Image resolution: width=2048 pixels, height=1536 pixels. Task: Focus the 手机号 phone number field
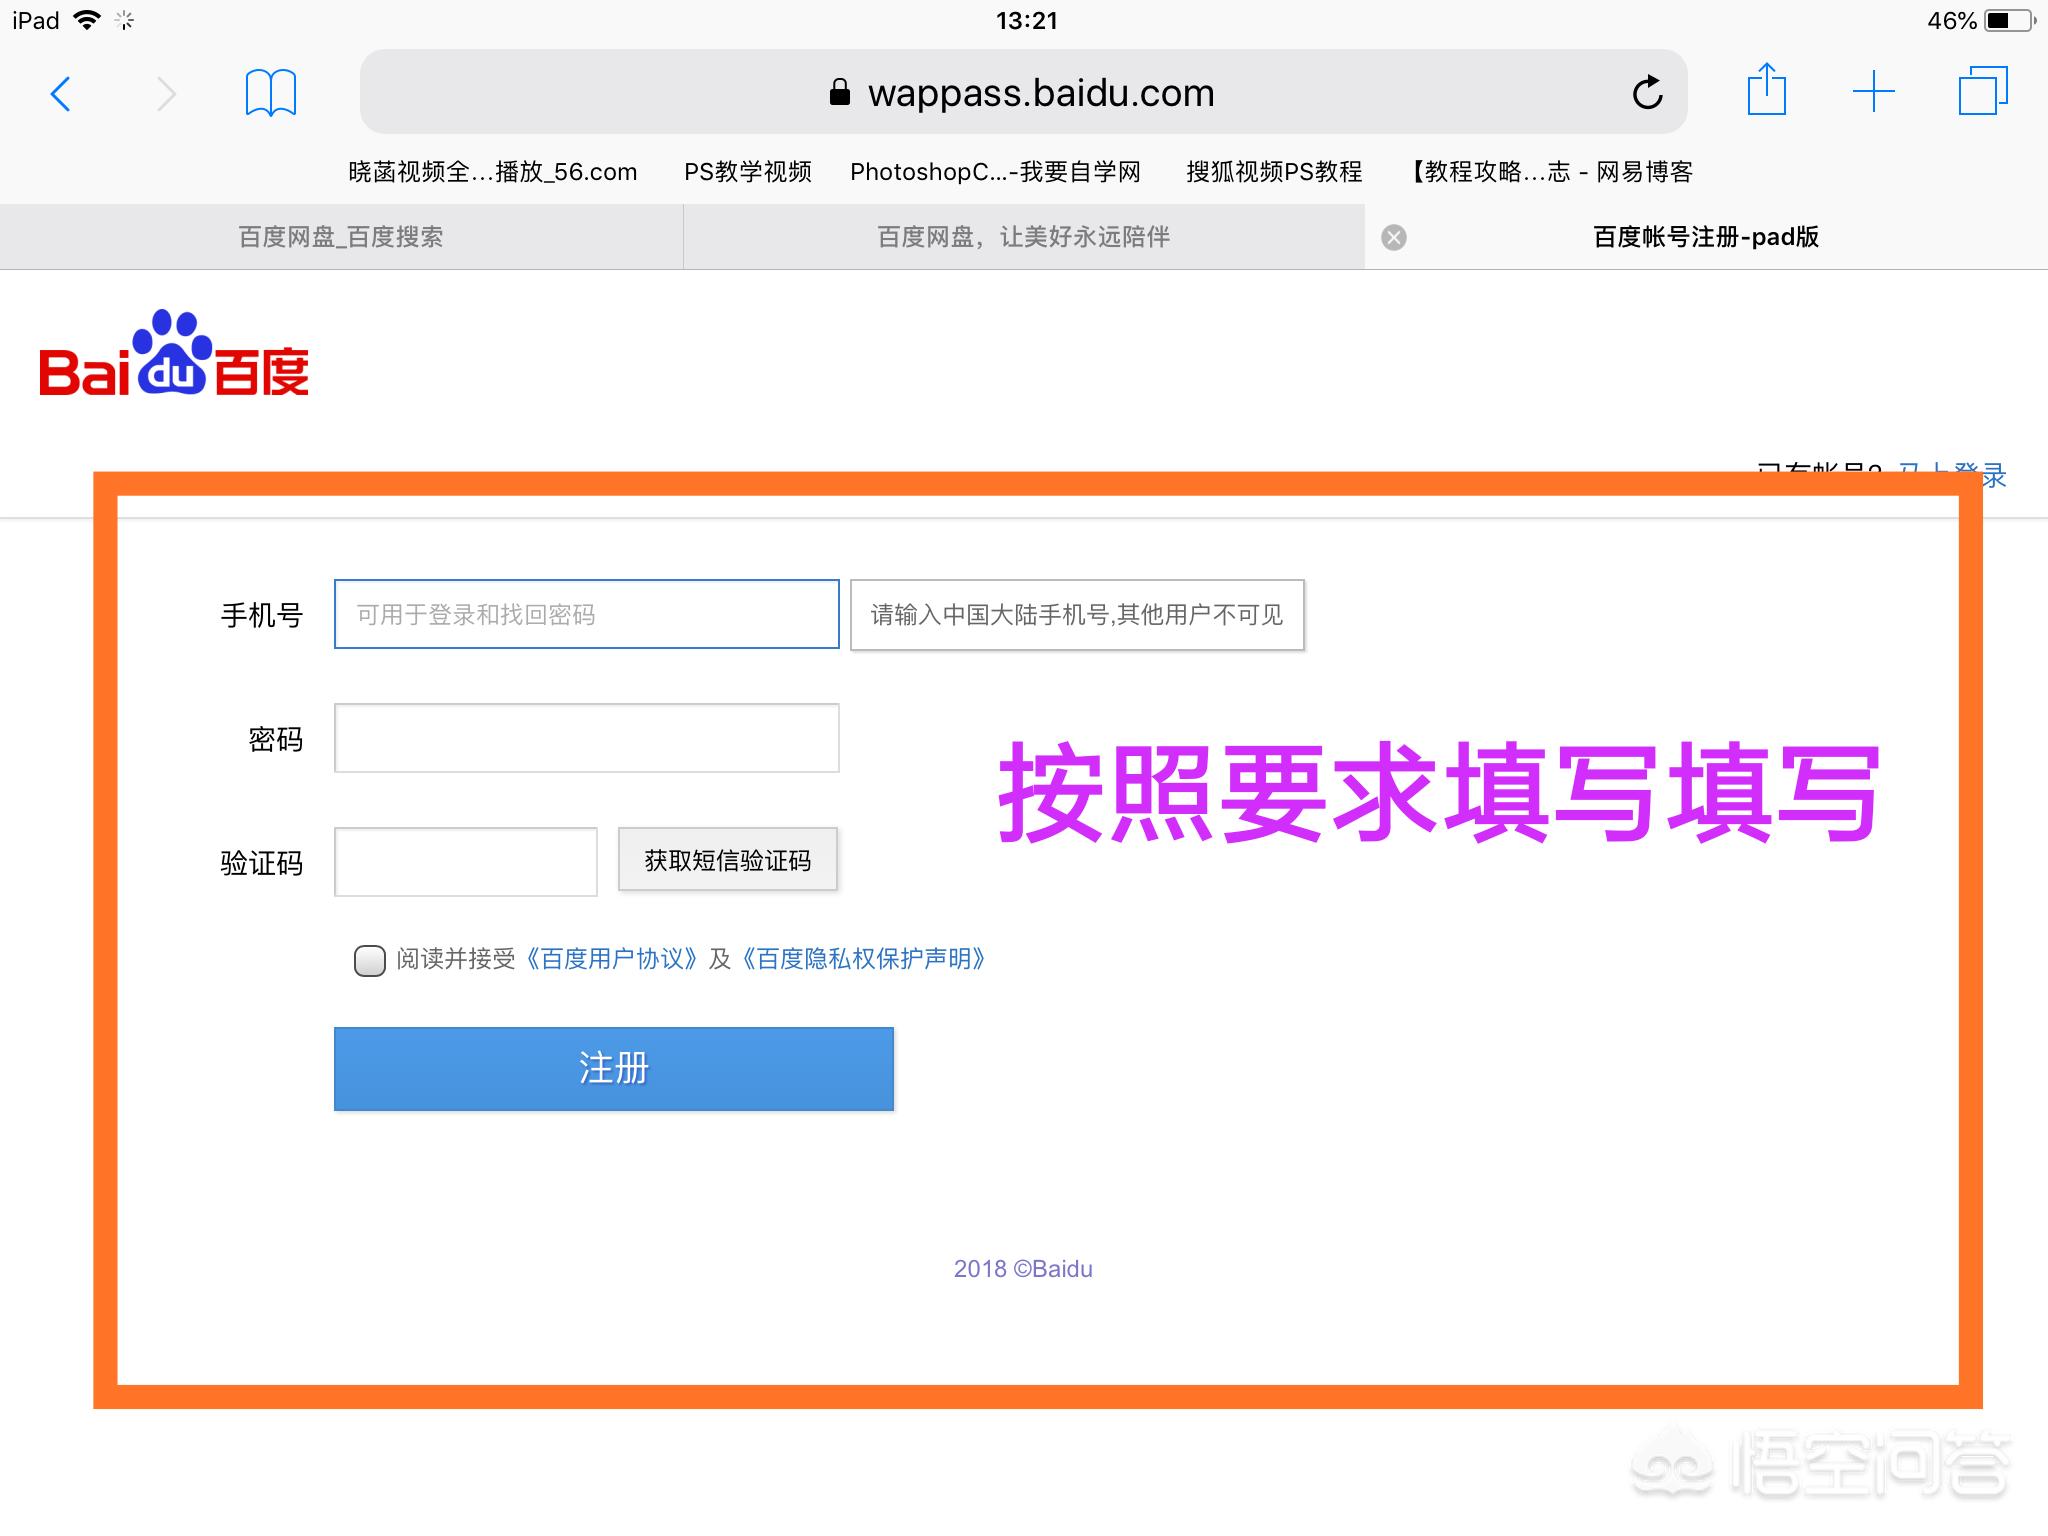pos(586,614)
